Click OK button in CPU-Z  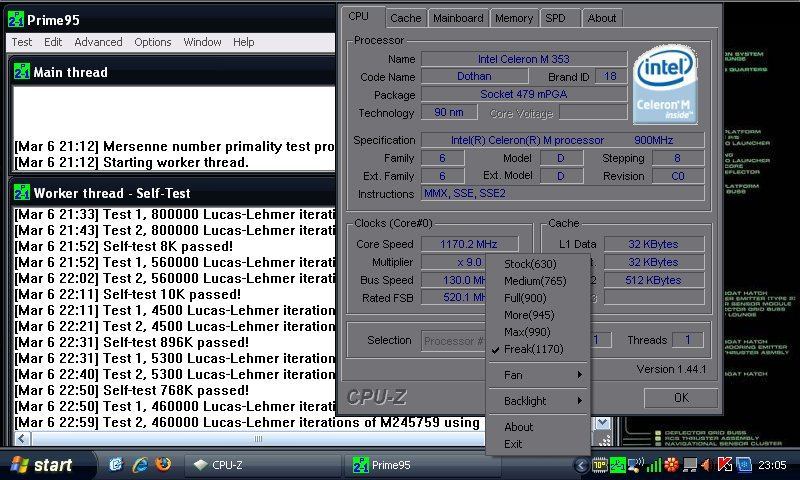(681, 397)
